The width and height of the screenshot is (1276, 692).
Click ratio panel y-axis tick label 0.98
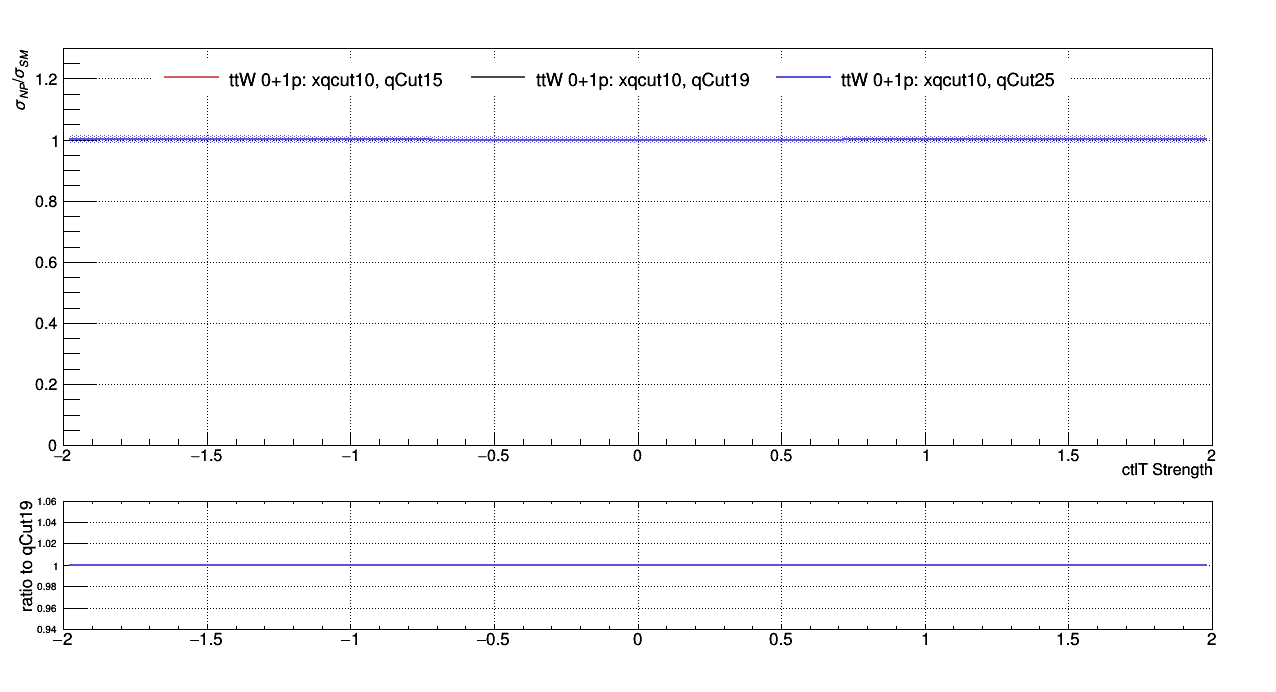(49, 587)
